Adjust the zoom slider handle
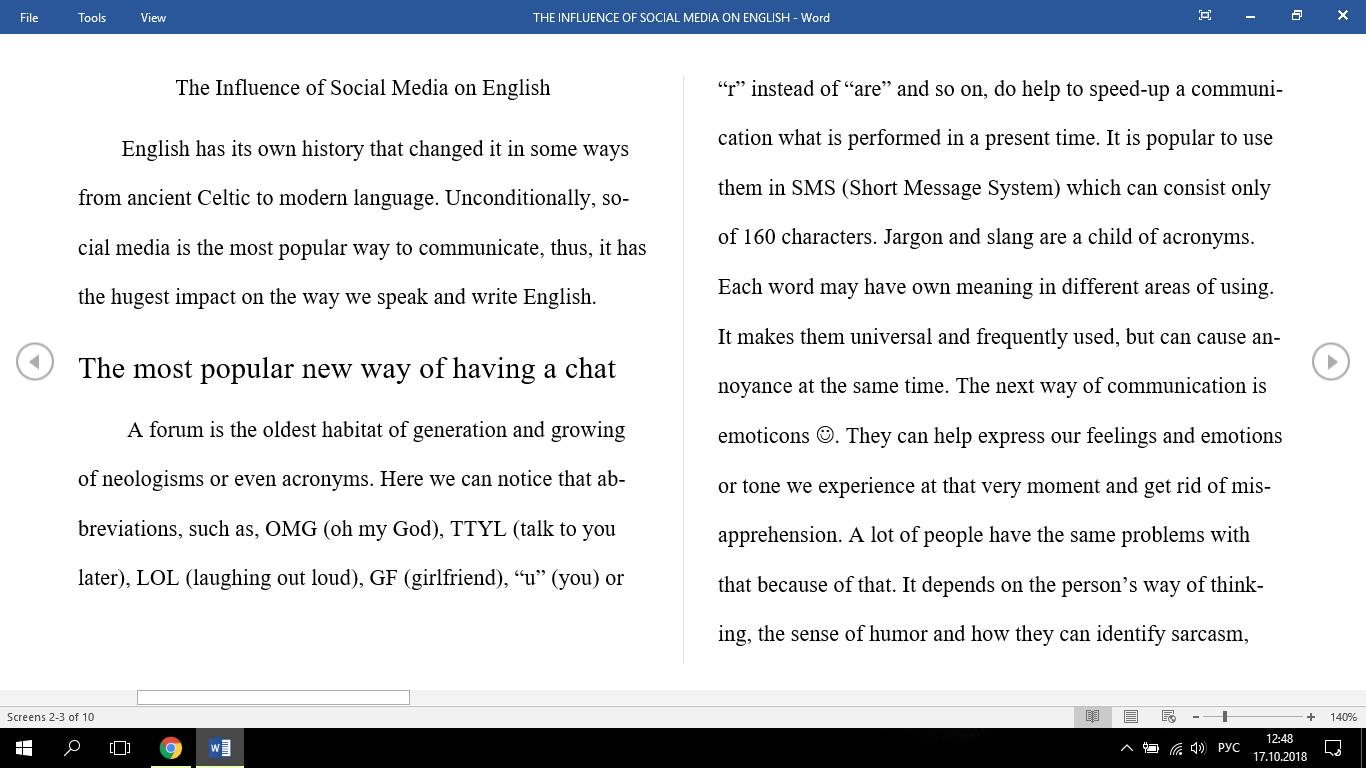The height and width of the screenshot is (768, 1366). click(x=1224, y=717)
